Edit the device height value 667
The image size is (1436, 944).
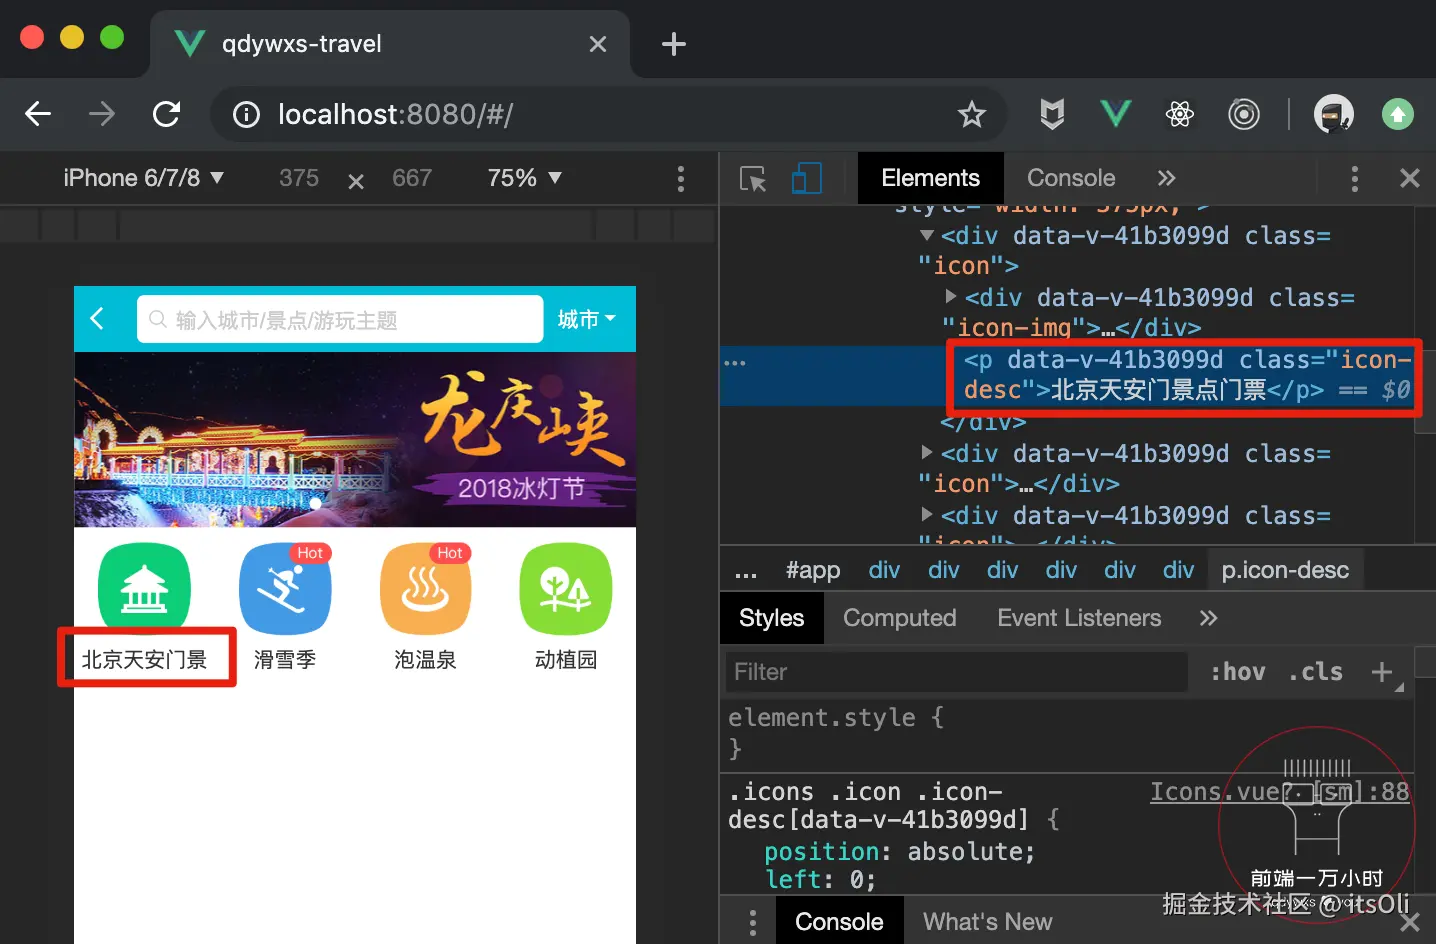pos(412,178)
